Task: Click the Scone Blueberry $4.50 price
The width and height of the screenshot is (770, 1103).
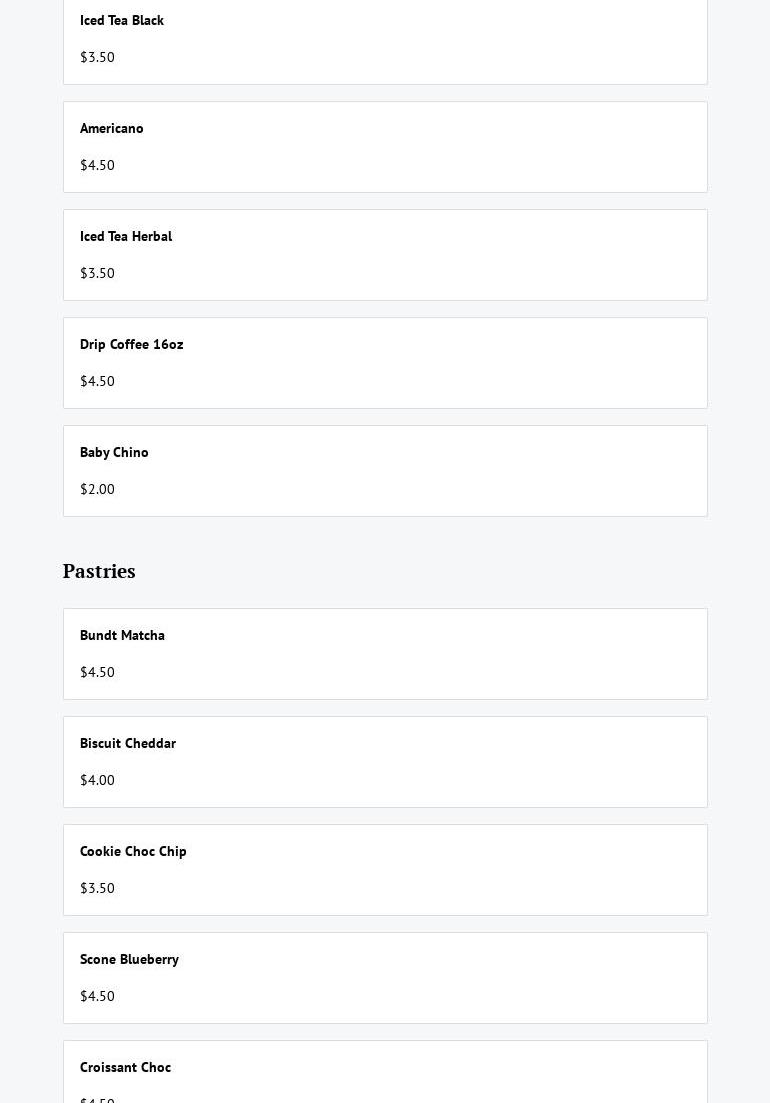Action: pyautogui.click(x=97, y=996)
